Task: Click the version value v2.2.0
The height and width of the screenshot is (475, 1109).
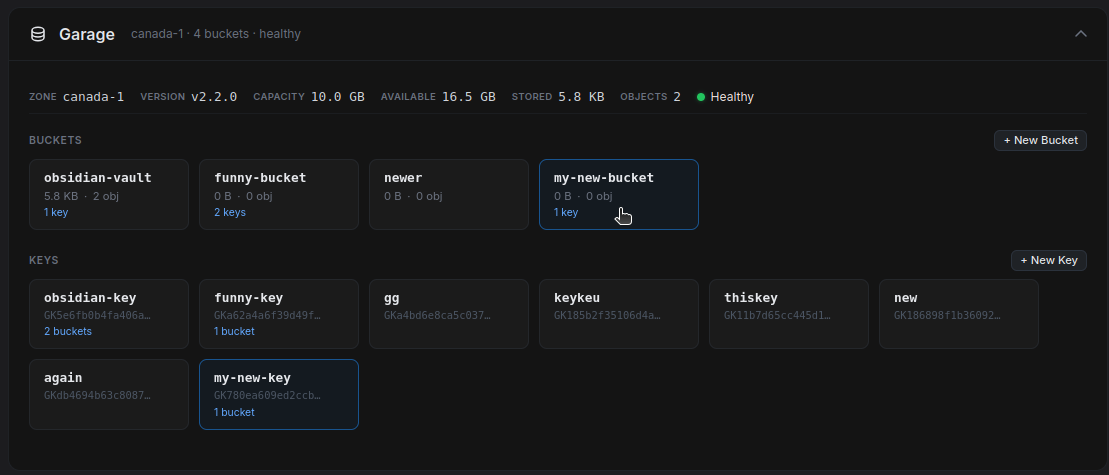Action: [214, 97]
